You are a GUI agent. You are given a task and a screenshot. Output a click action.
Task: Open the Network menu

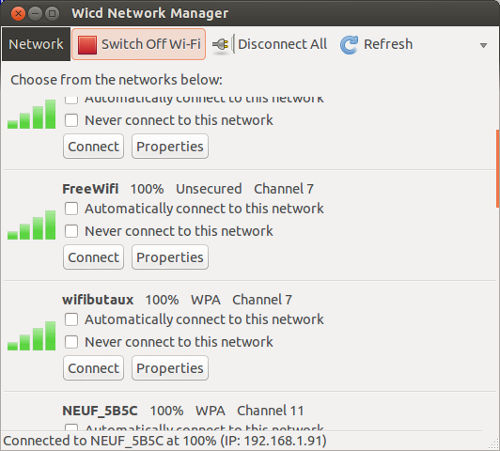click(x=36, y=44)
